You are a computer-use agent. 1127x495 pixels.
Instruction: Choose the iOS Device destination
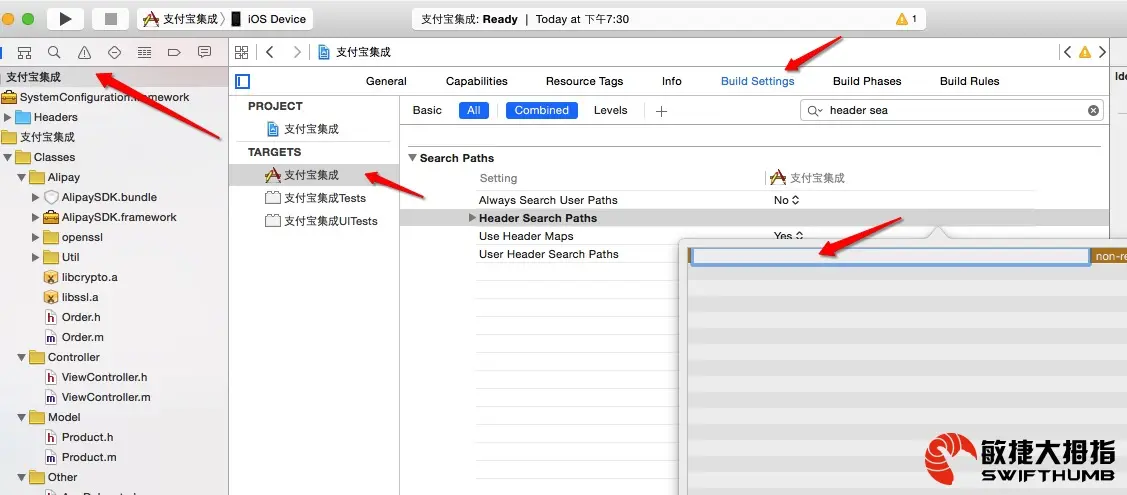point(268,19)
